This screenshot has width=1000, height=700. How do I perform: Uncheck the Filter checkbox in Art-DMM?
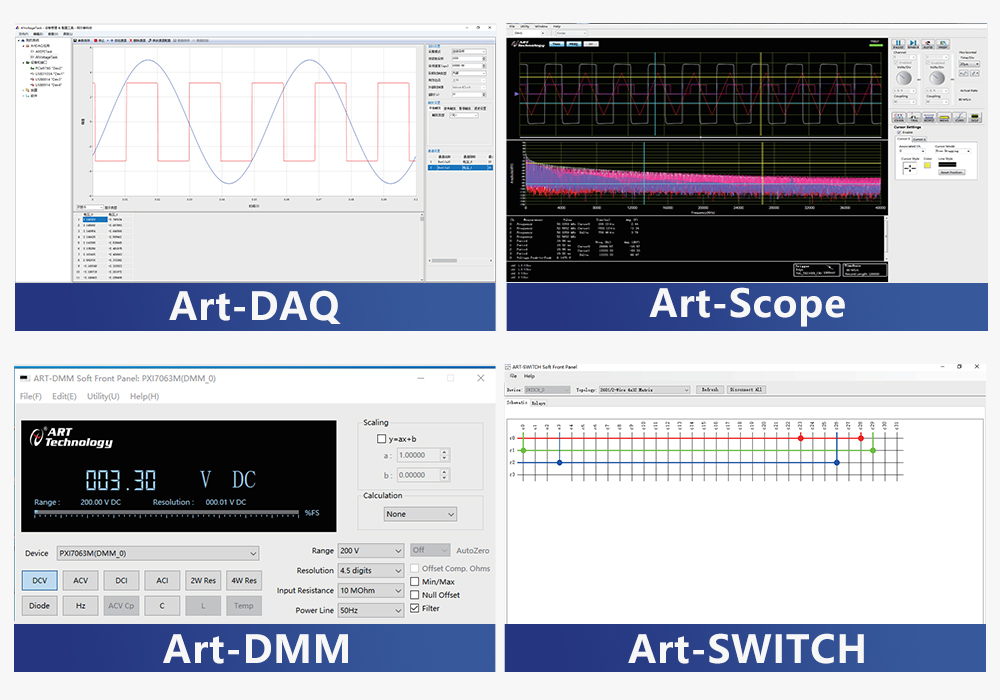pos(415,608)
